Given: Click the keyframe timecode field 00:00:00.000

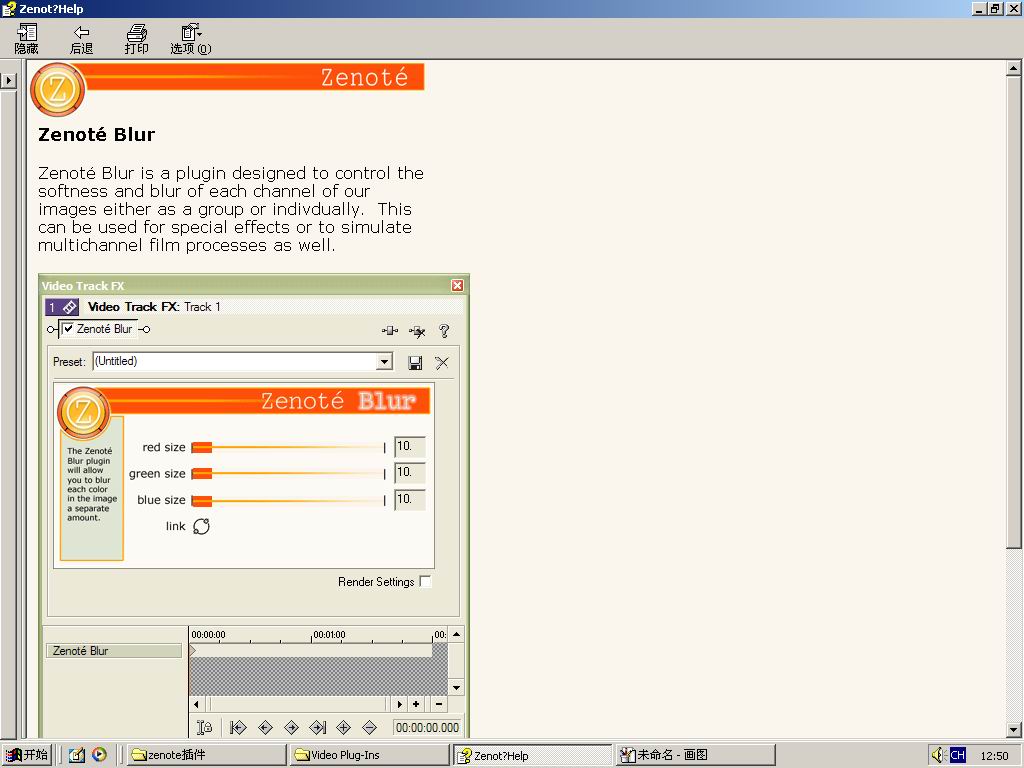Looking at the screenshot, I should (x=427, y=727).
